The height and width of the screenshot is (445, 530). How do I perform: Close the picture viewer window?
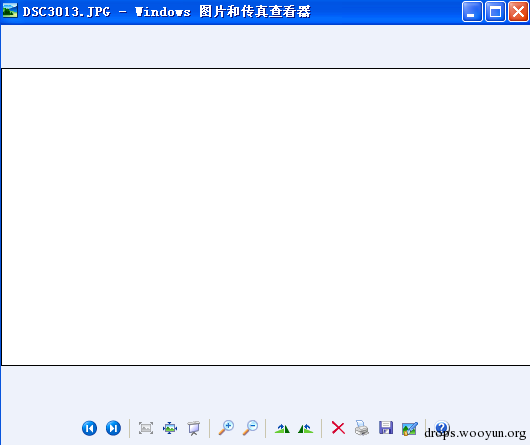(518, 11)
